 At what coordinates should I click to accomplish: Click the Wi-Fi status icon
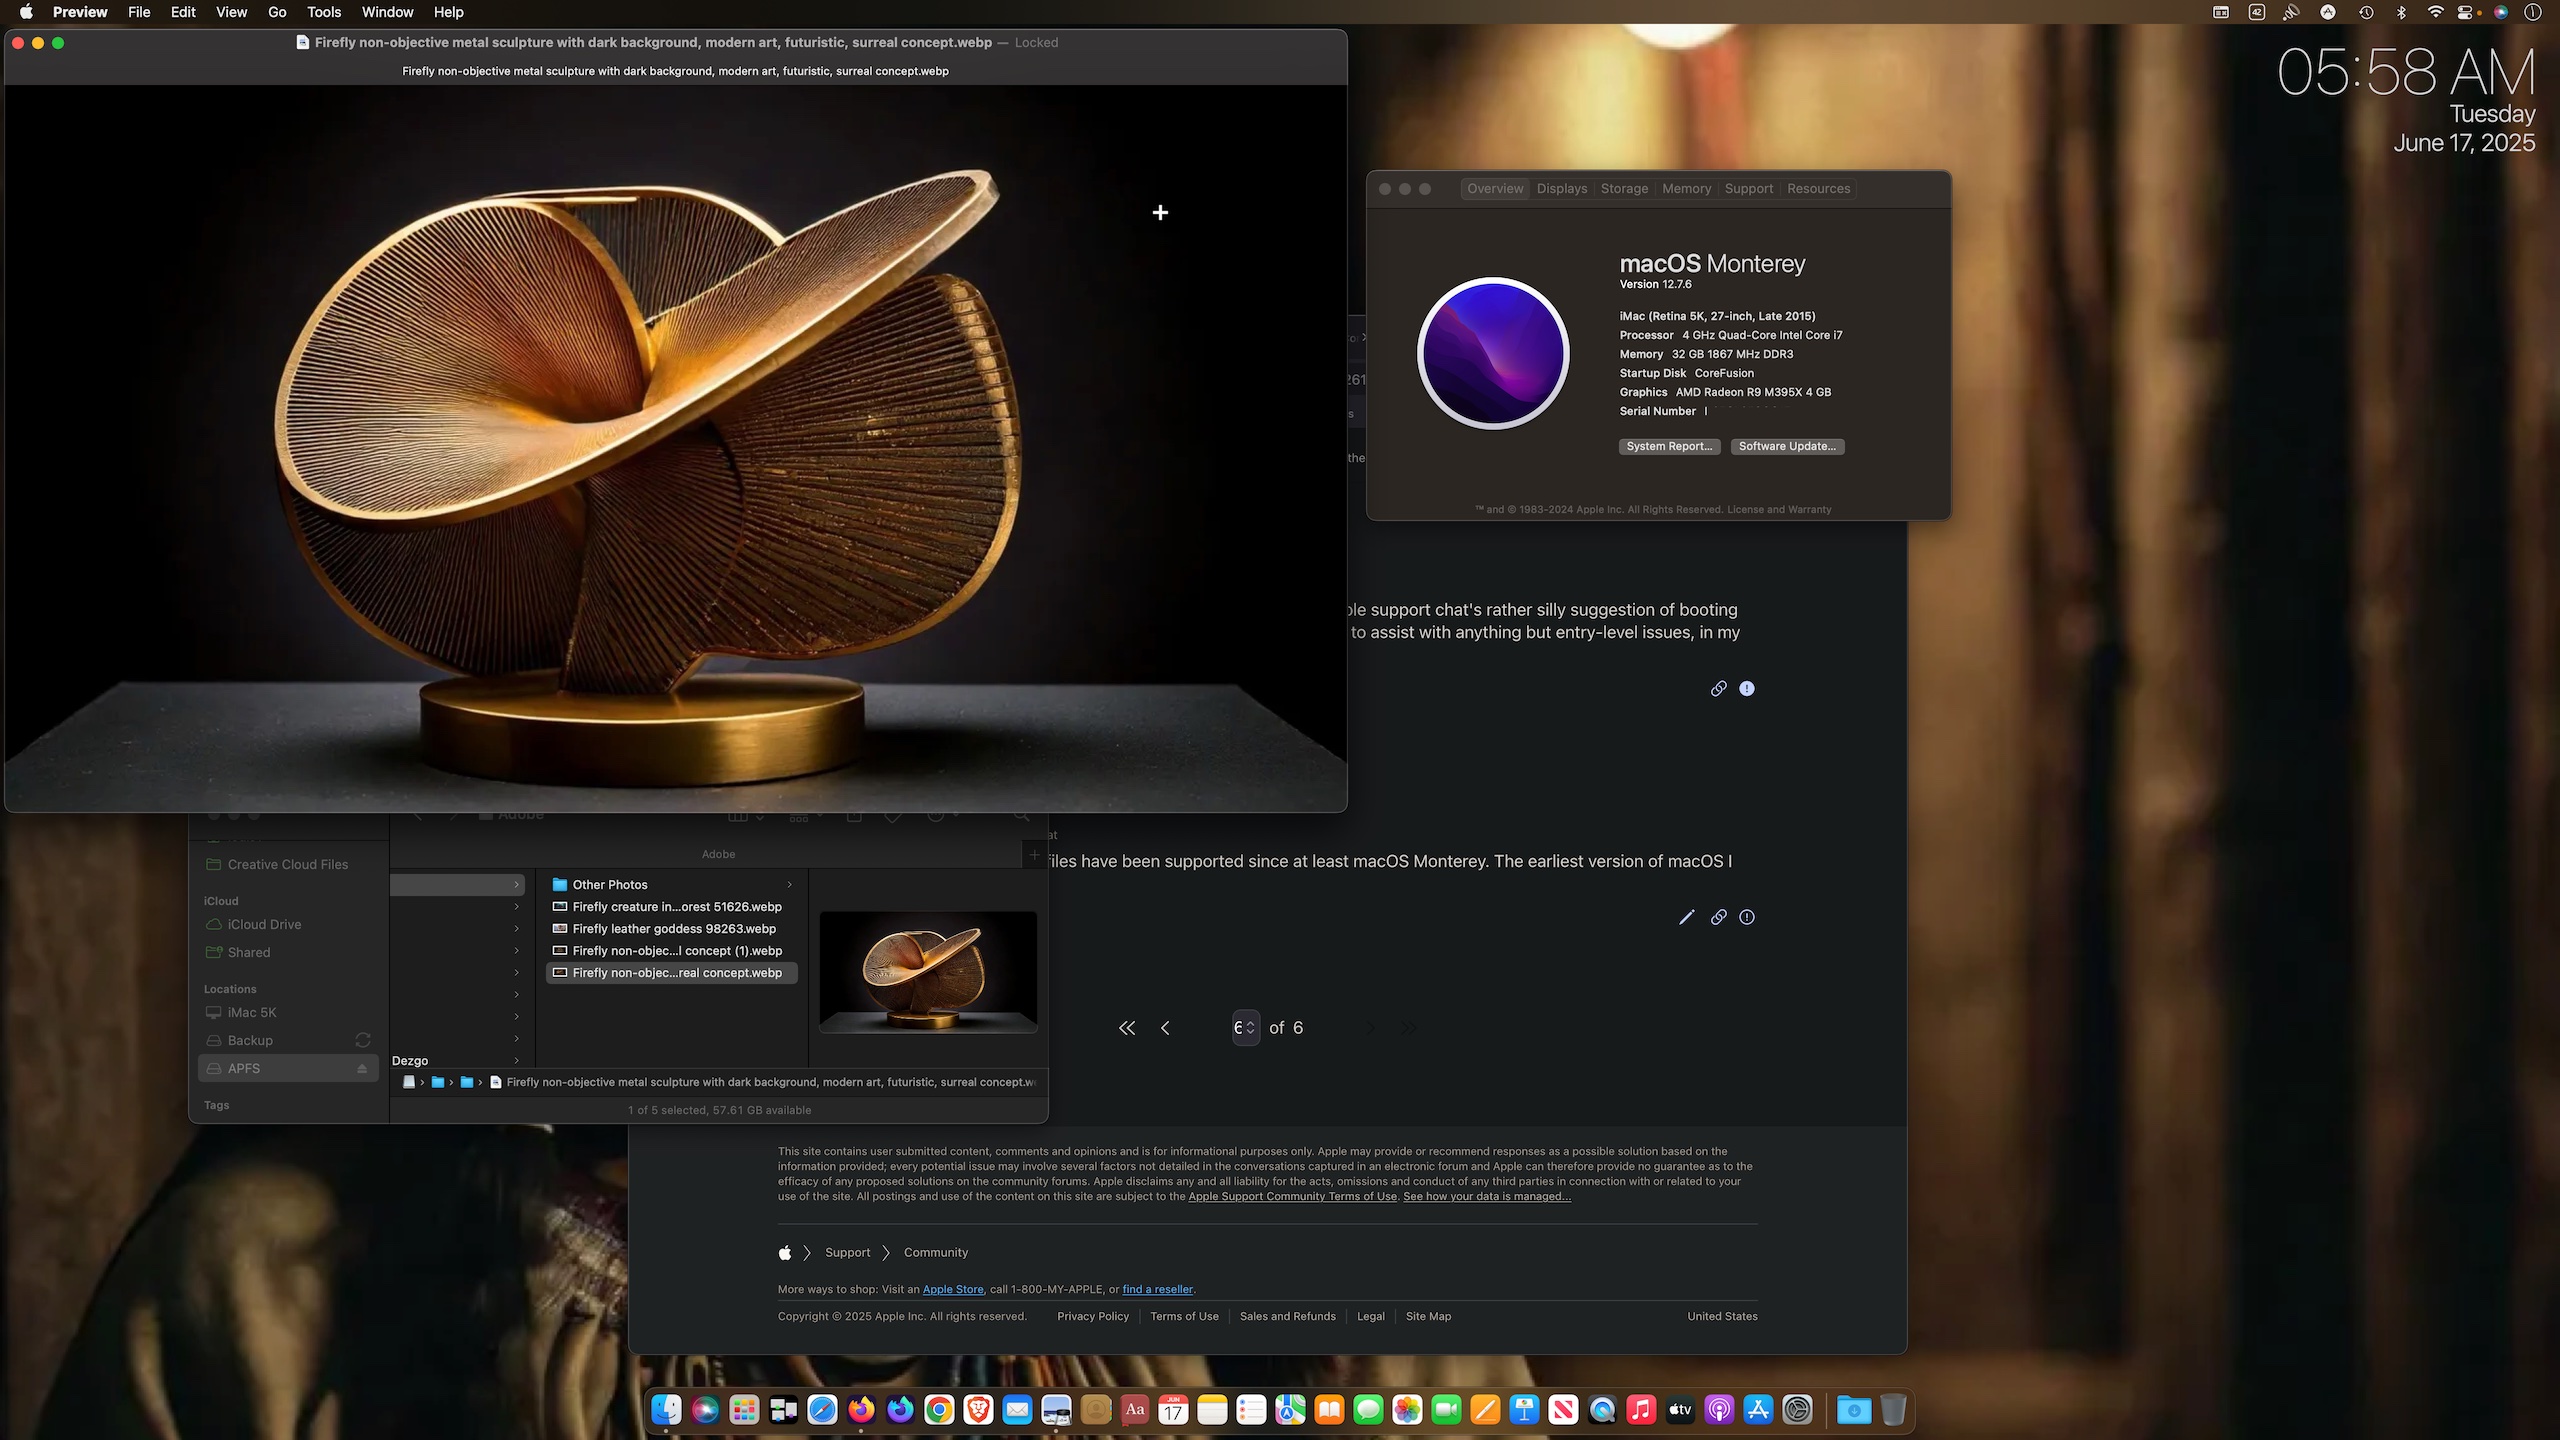pyautogui.click(x=2435, y=12)
